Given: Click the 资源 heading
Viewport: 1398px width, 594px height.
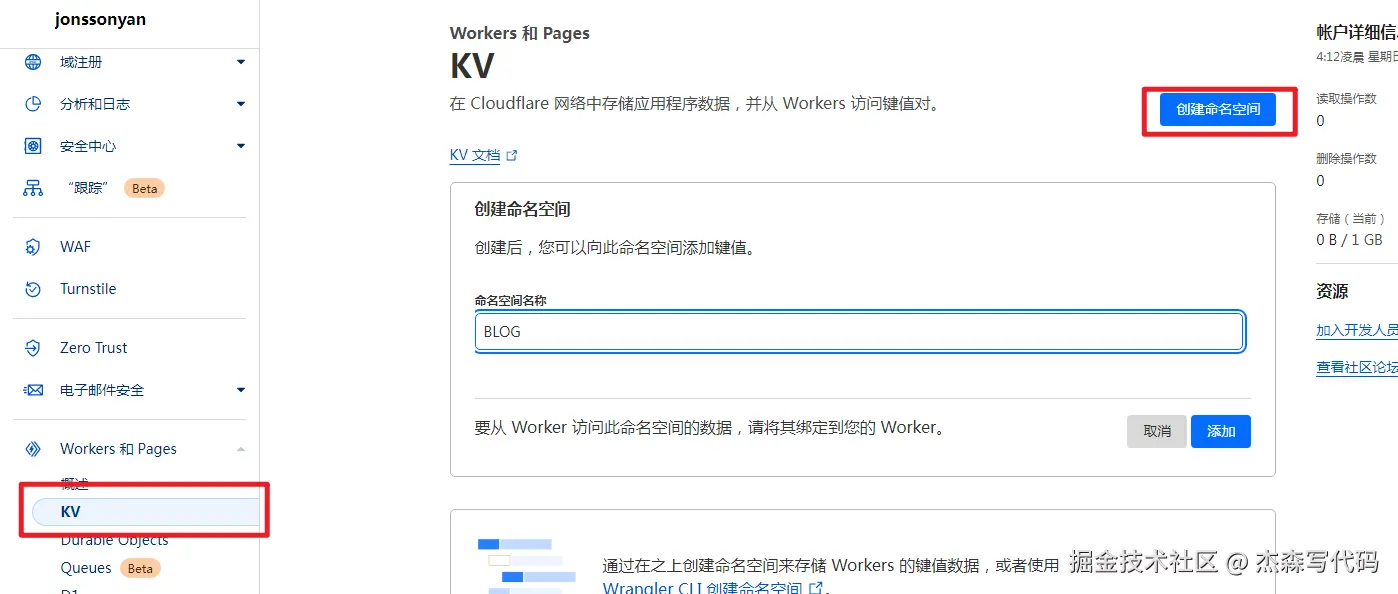Looking at the screenshot, I should click(x=1332, y=292).
